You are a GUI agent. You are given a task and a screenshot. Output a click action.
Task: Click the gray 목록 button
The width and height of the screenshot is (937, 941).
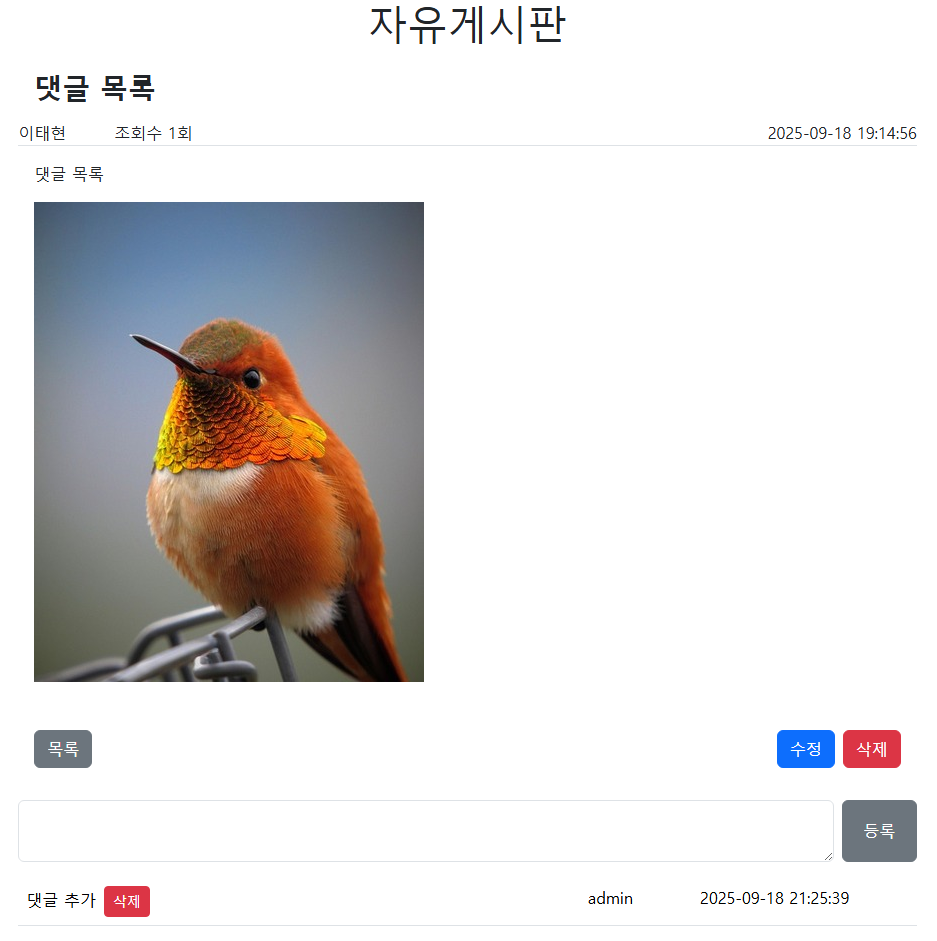point(63,749)
